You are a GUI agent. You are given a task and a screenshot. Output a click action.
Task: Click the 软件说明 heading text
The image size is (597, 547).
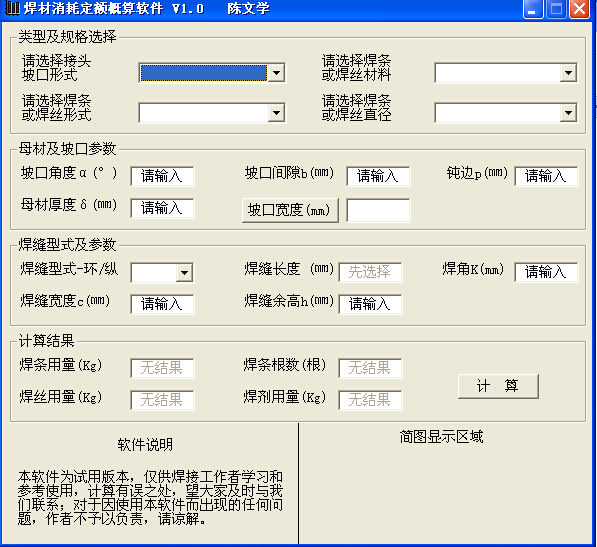pos(145,445)
